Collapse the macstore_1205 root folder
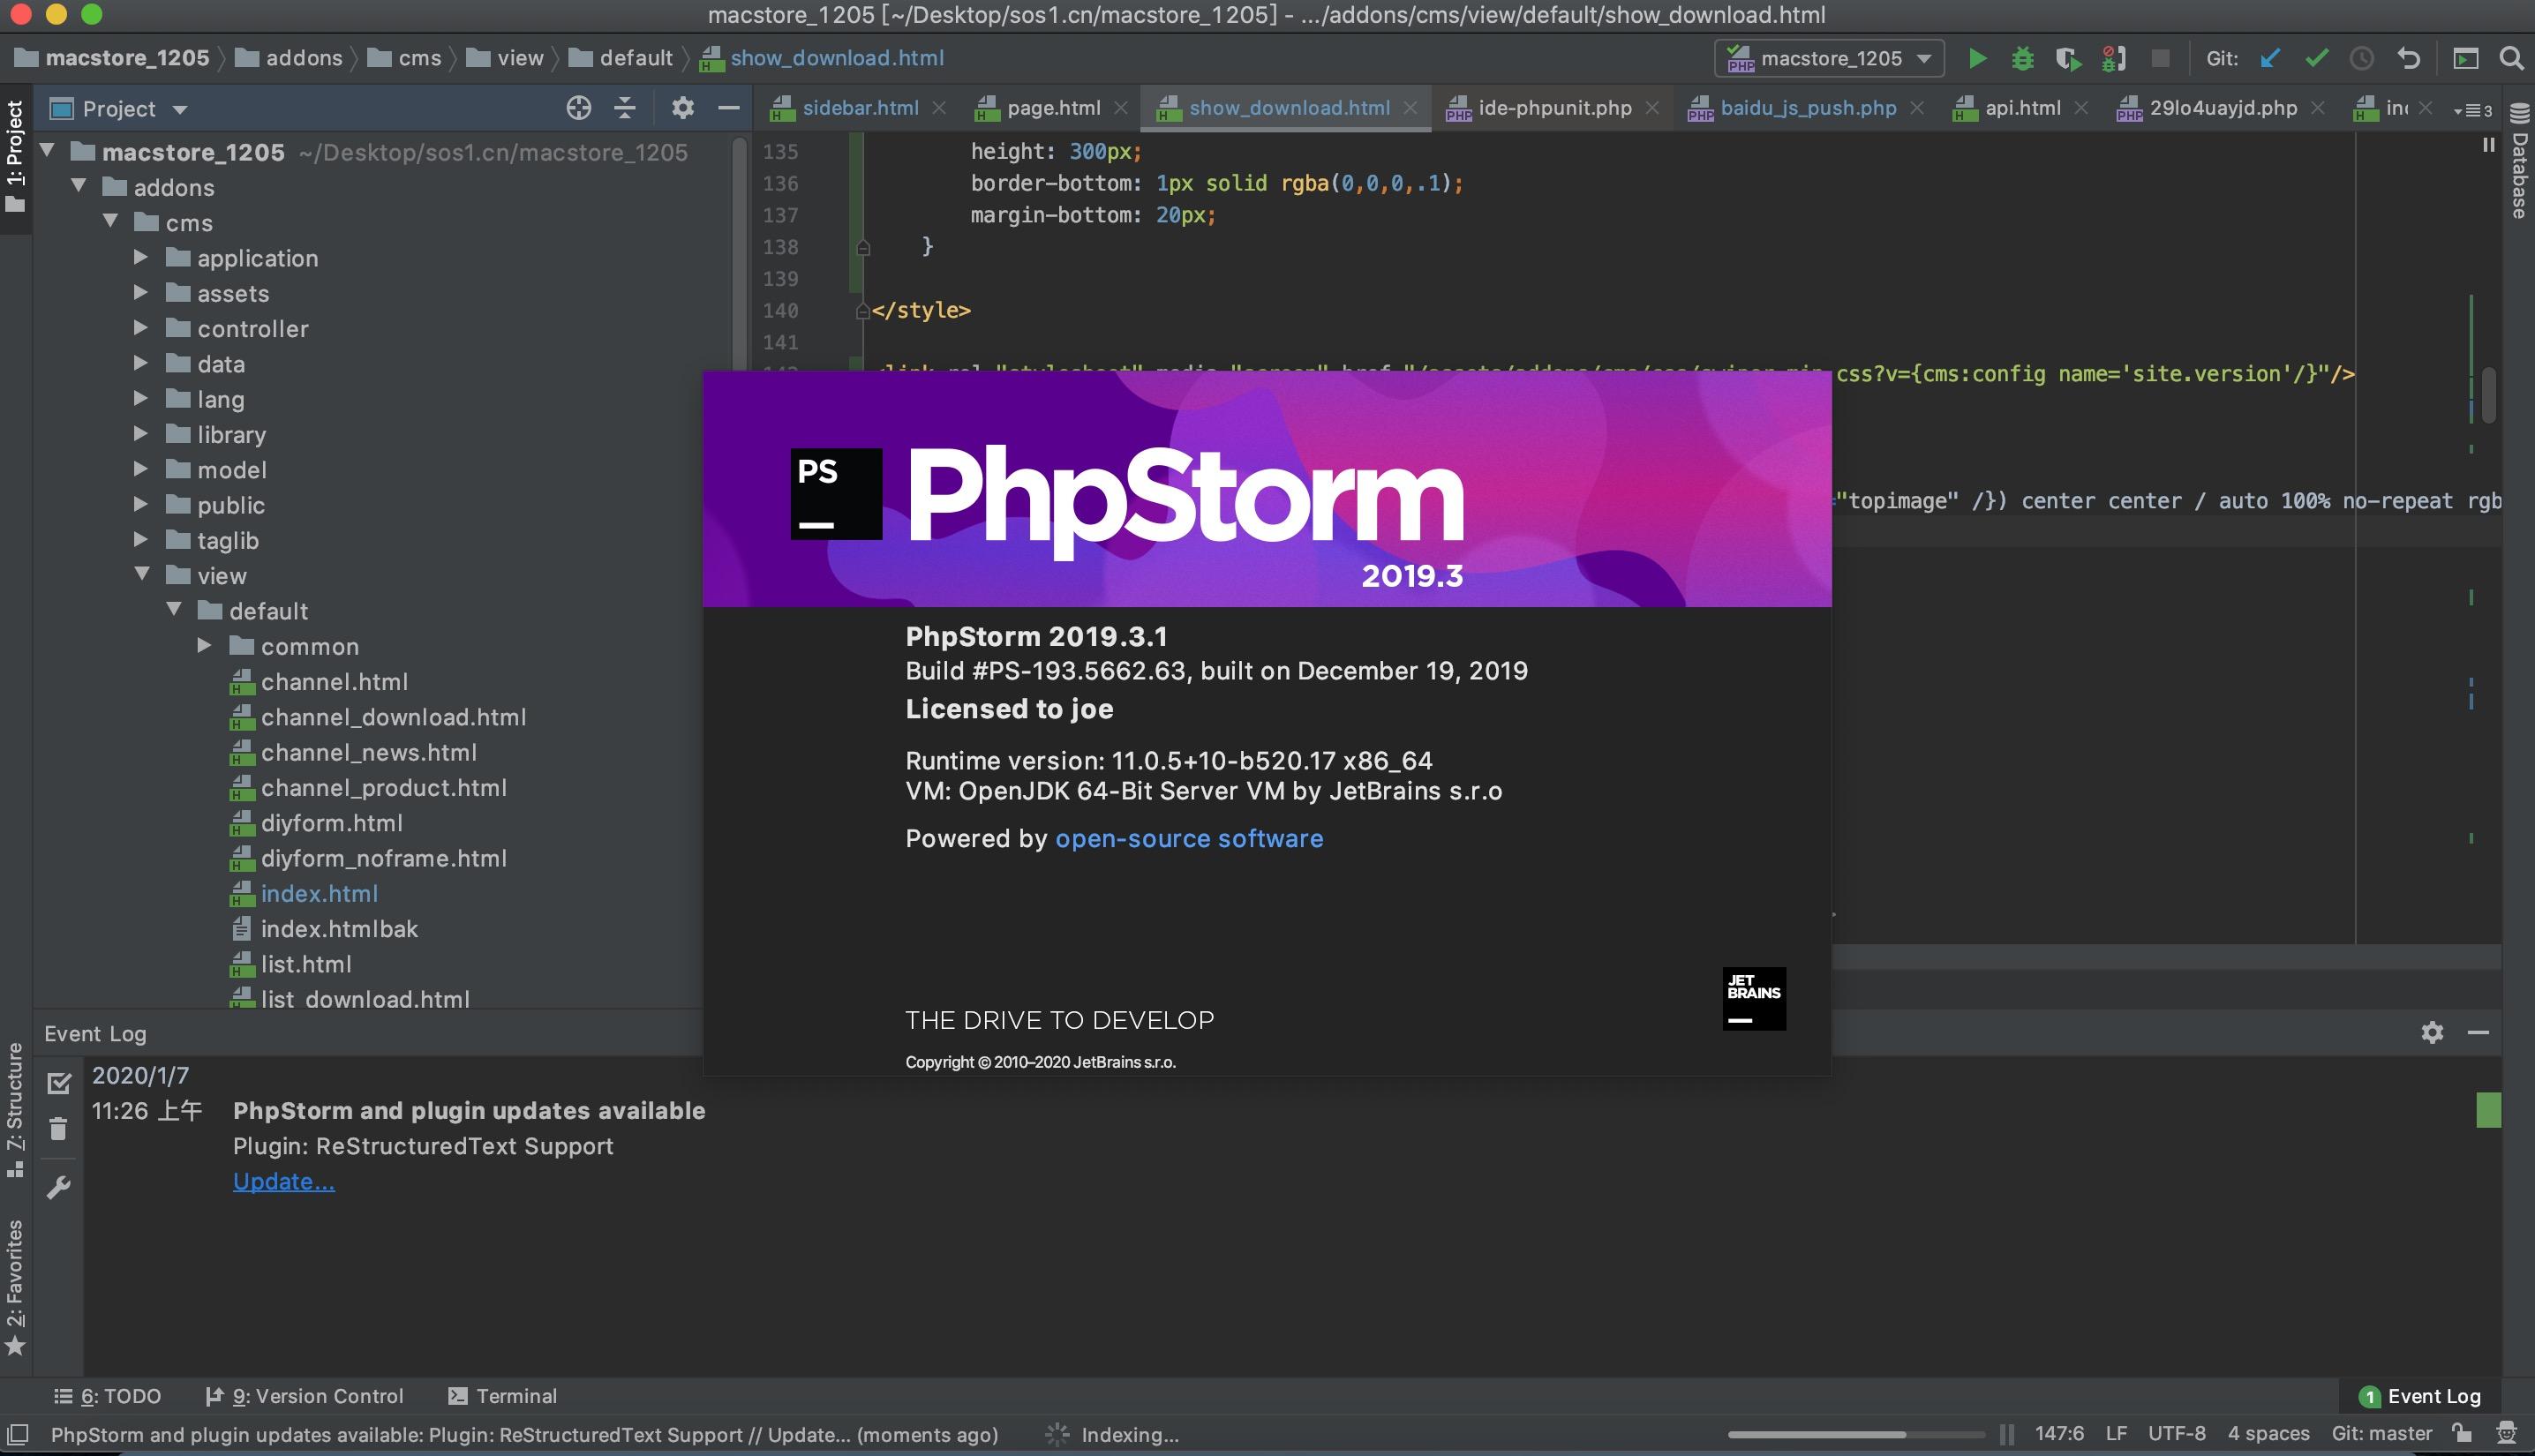Viewport: 2535px width, 1456px height. pyautogui.click(x=47, y=151)
